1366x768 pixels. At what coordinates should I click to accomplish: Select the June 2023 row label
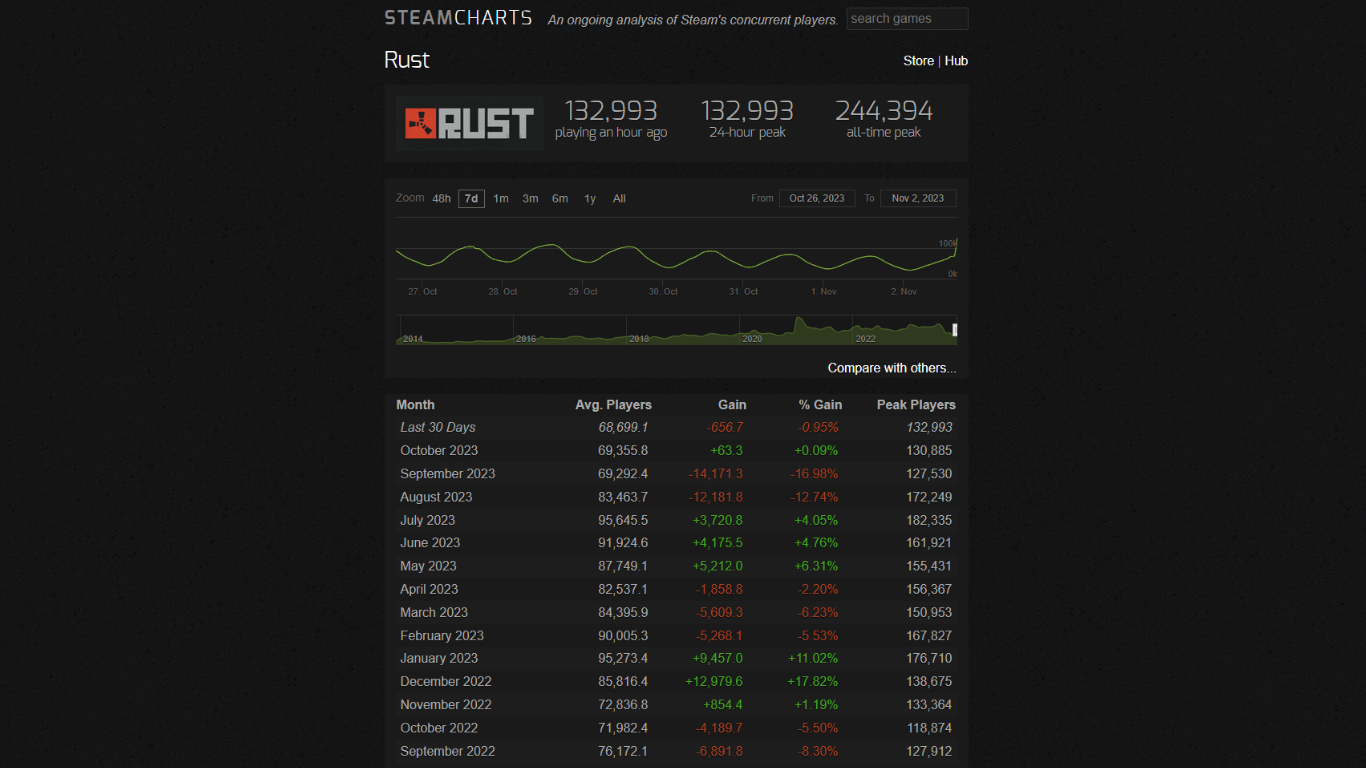(430, 543)
